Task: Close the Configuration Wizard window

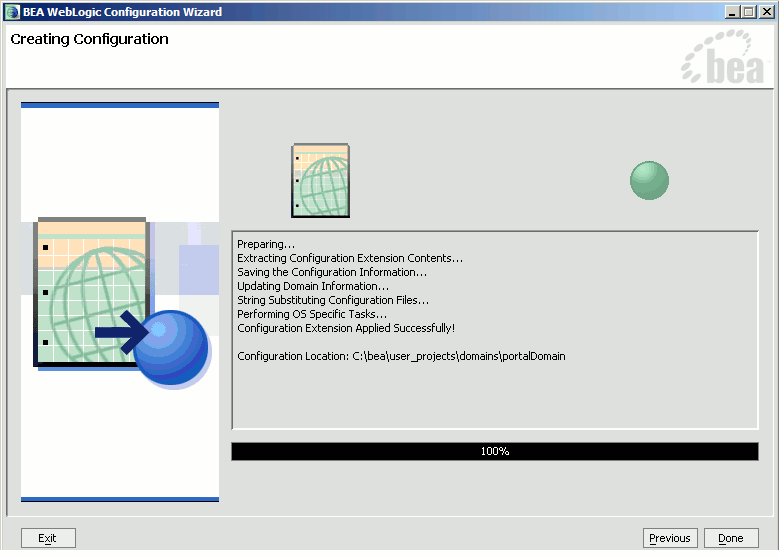Action: pos(767,12)
